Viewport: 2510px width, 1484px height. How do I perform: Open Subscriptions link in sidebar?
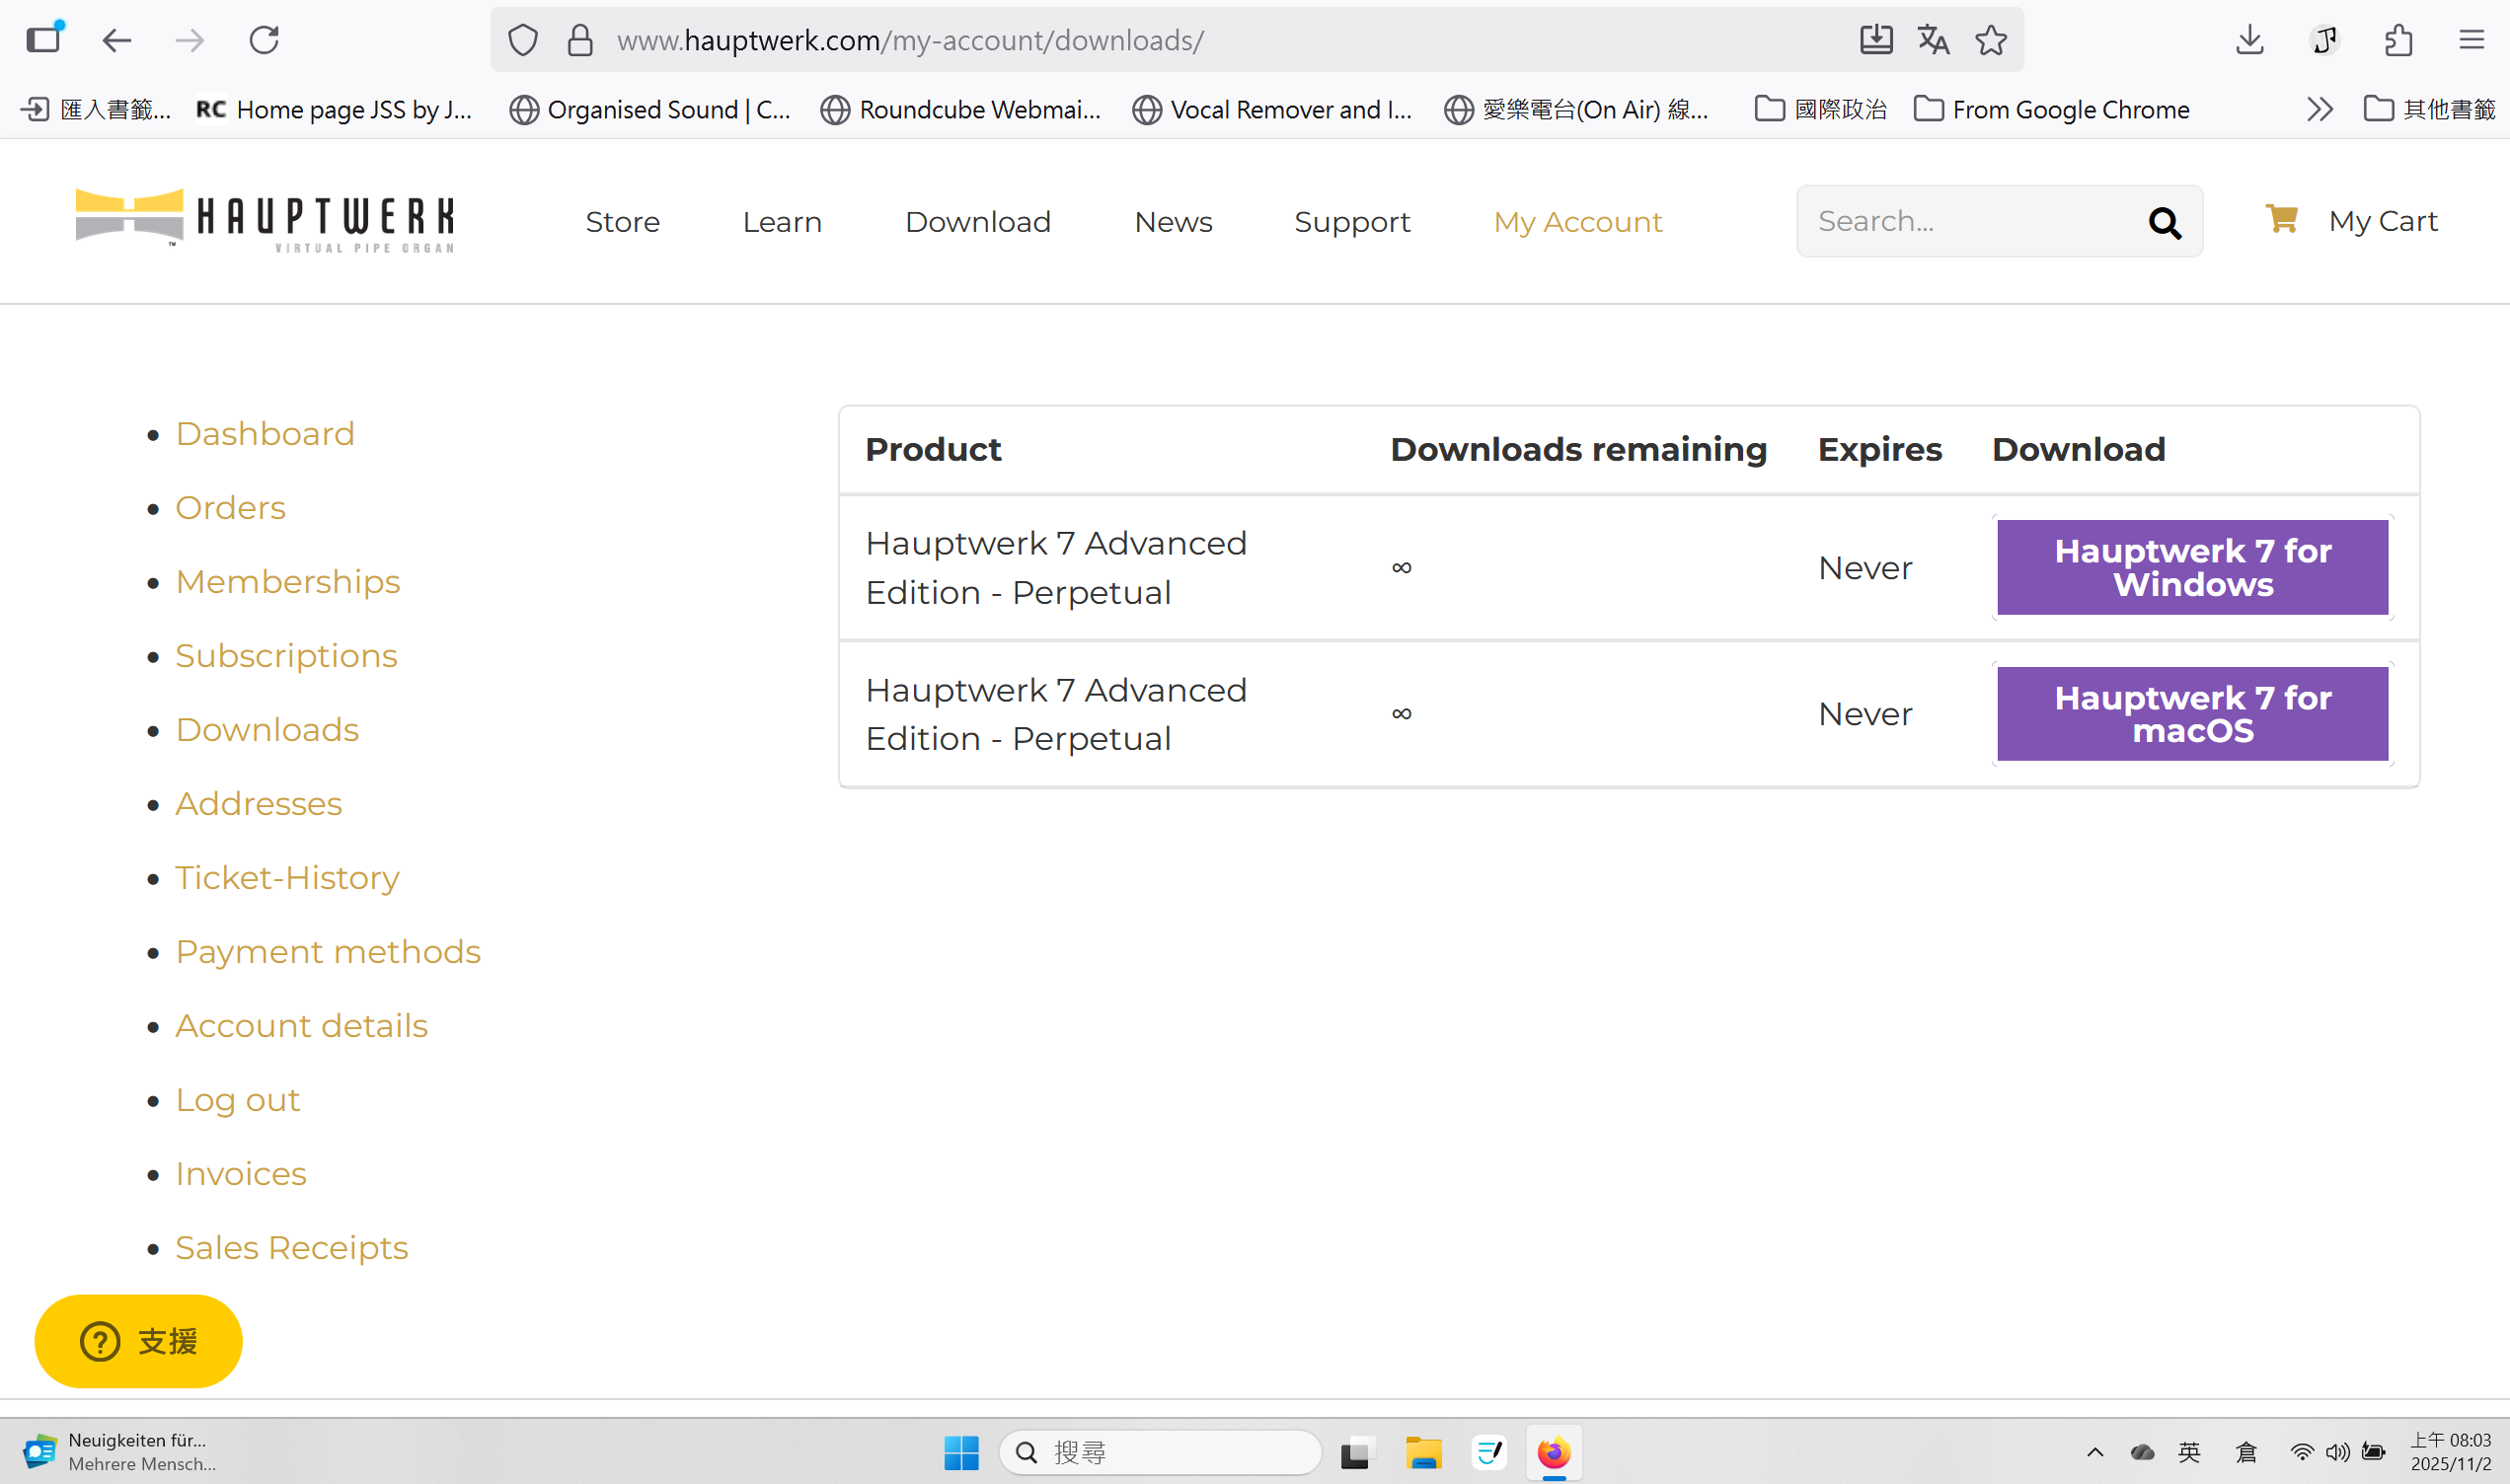click(286, 656)
